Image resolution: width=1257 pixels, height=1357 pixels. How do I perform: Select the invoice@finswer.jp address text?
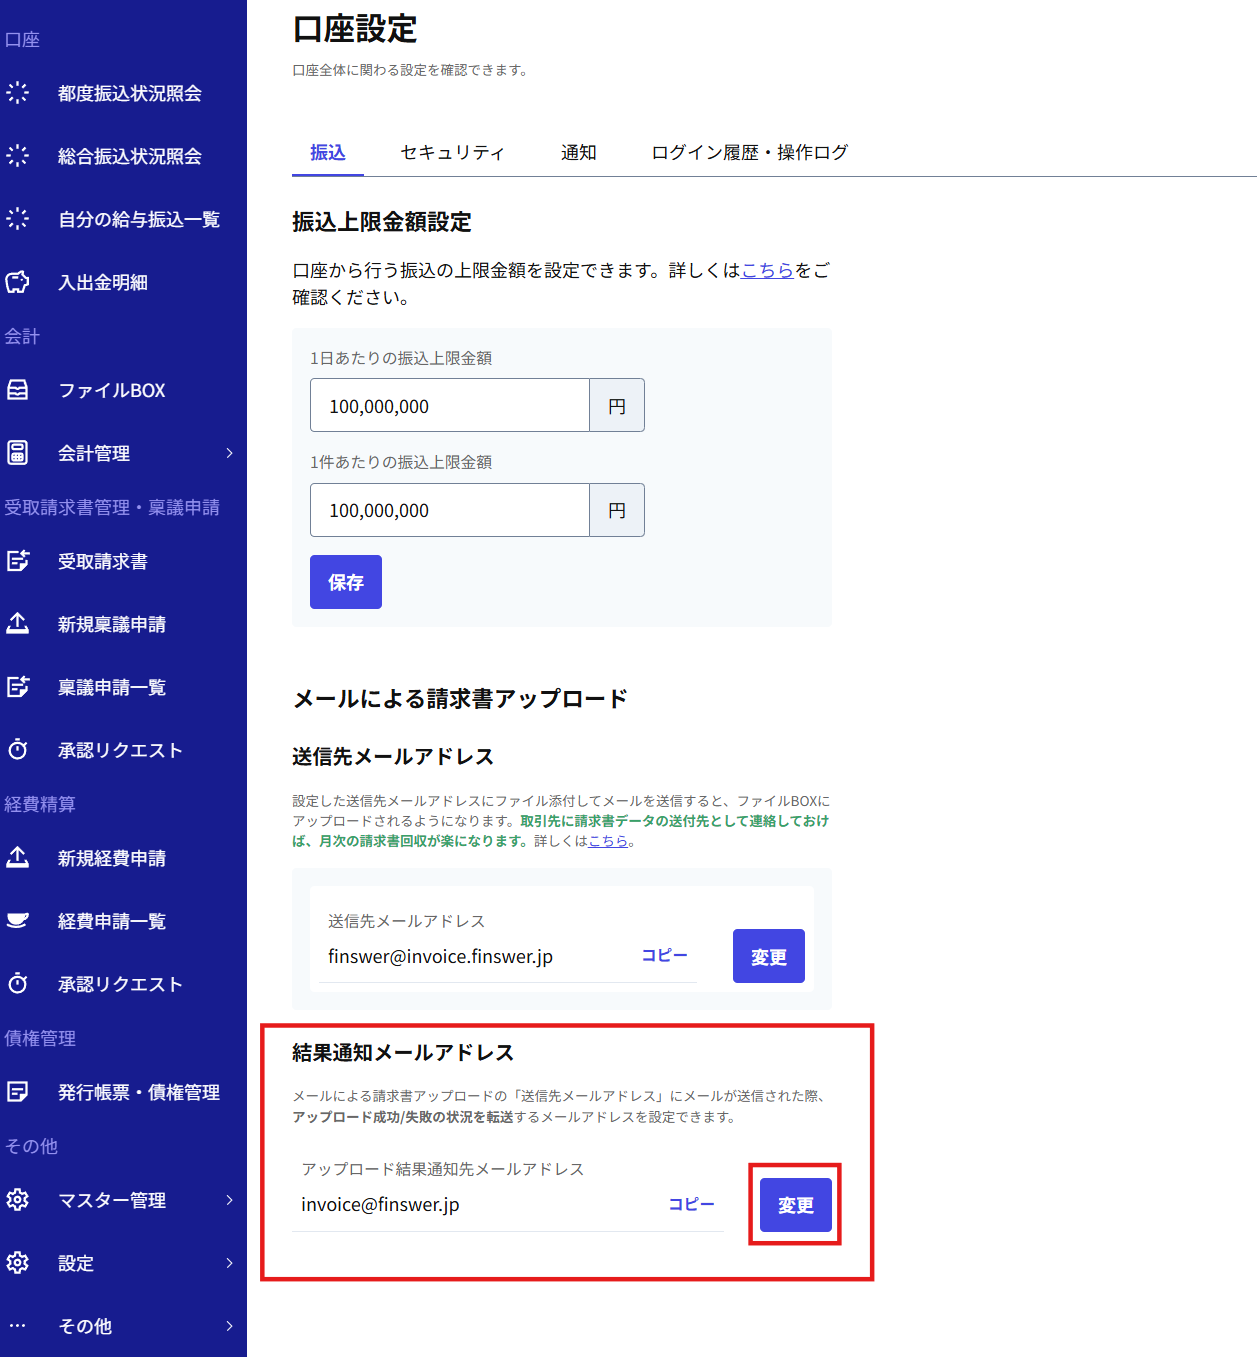point(380,1204)
